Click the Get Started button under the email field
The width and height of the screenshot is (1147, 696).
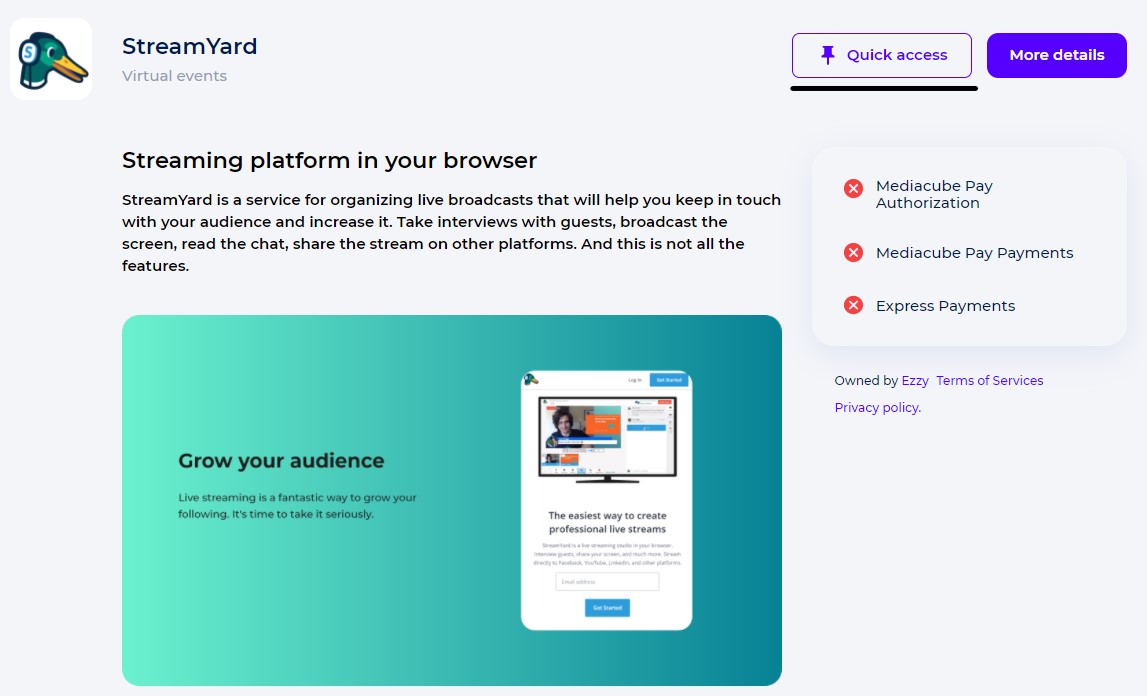(x=607, y=607)
